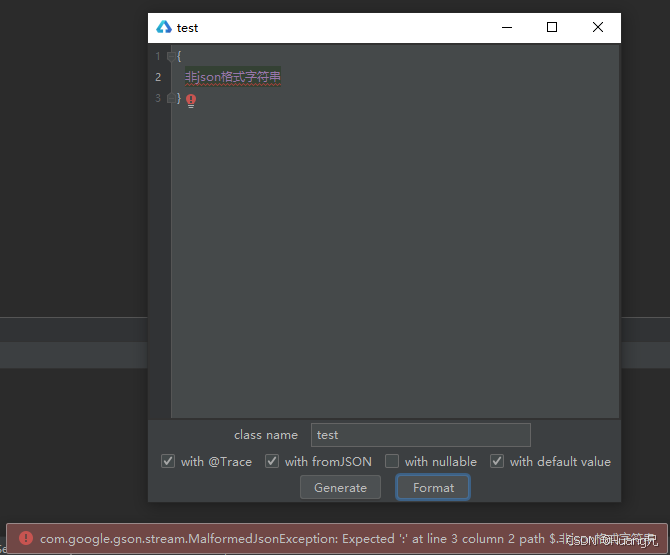Toggle the with @Trace checkbox
Image resolution: width=670 pixels, height=555 pixels.
pyautogui.click(x=168, y=461)
